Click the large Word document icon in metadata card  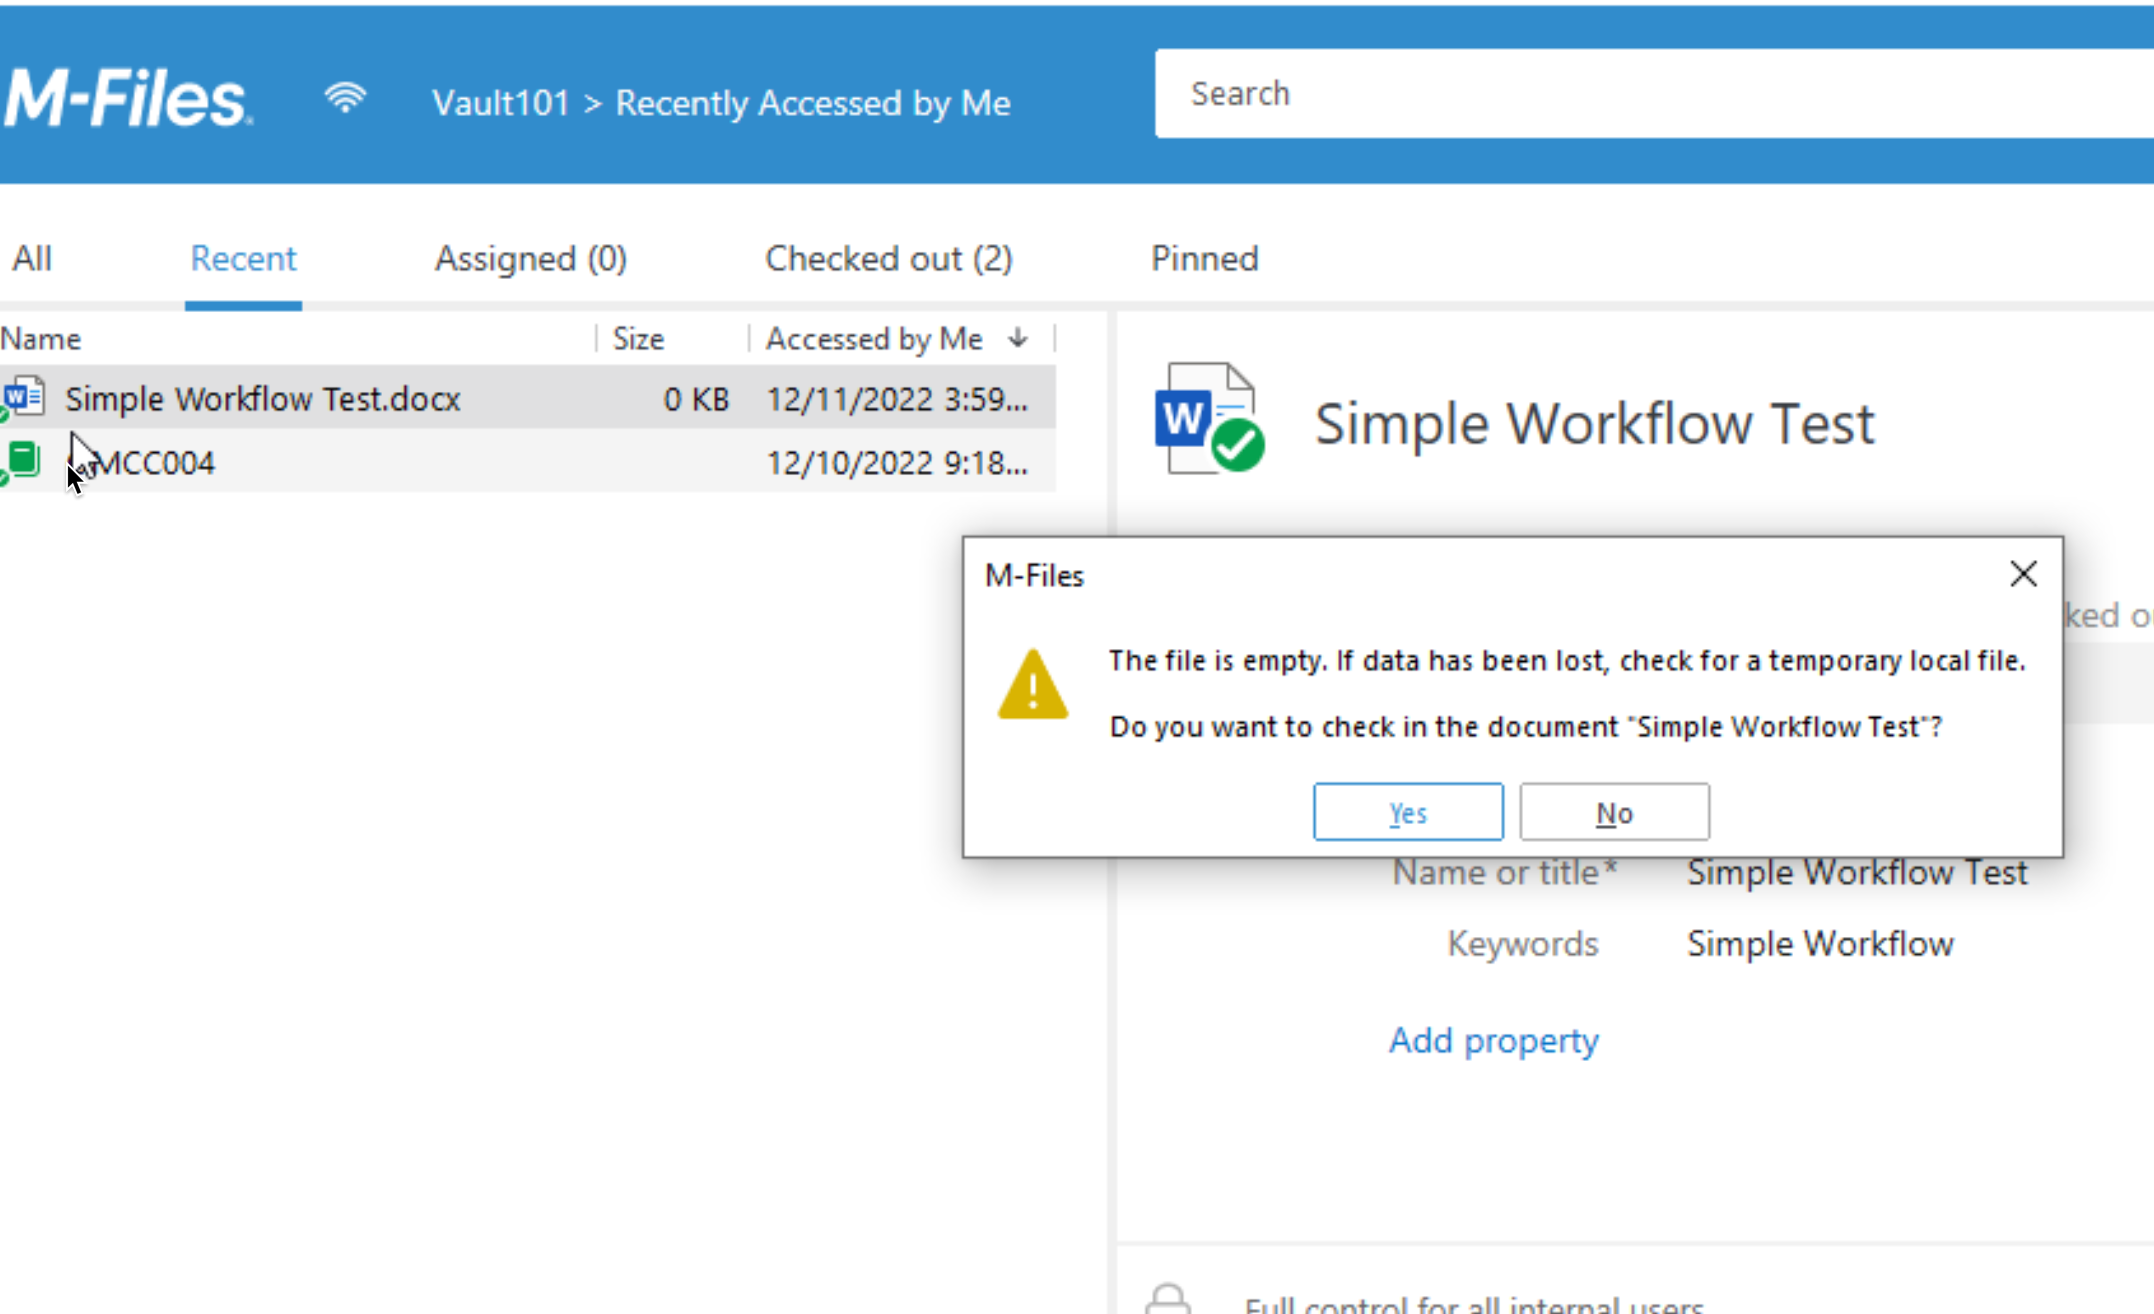coord(1209,417)
